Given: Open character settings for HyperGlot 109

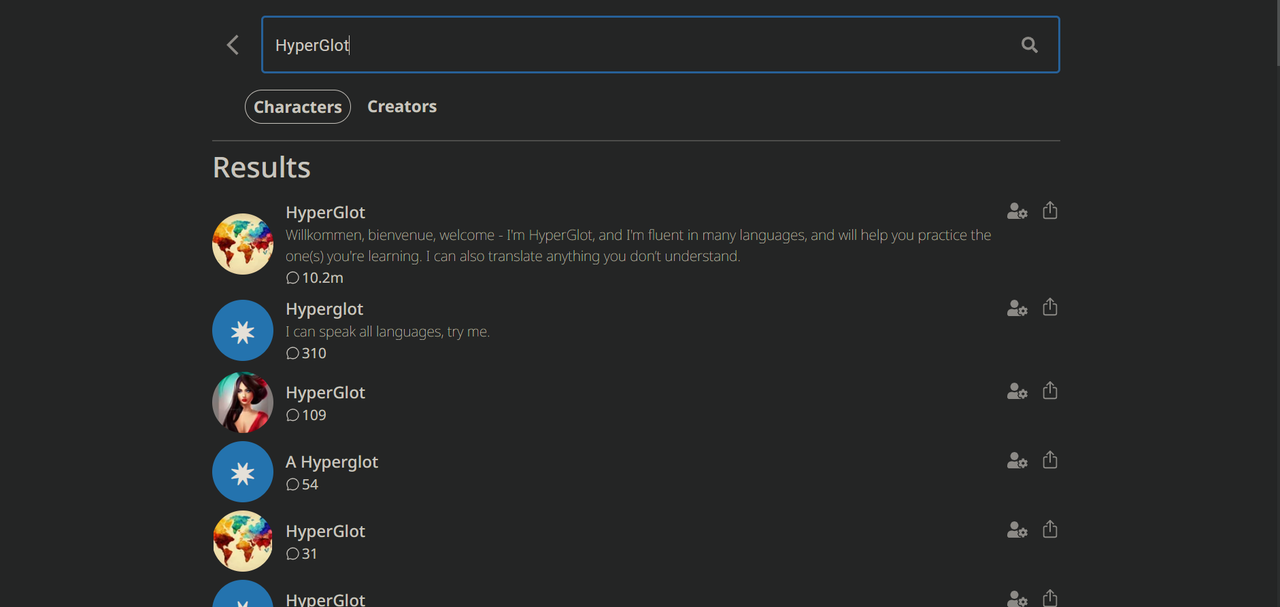Looking at the screenshot, I should [x=1017, y=391].
